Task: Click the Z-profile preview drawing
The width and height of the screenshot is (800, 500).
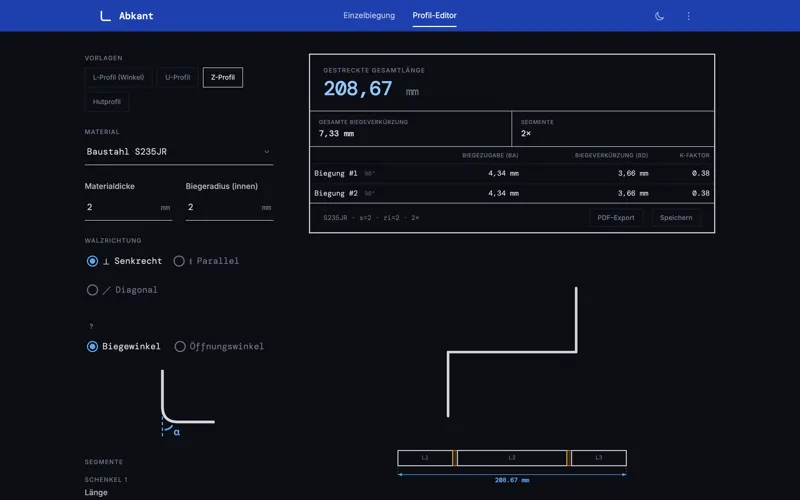Action: click(512, 351)
